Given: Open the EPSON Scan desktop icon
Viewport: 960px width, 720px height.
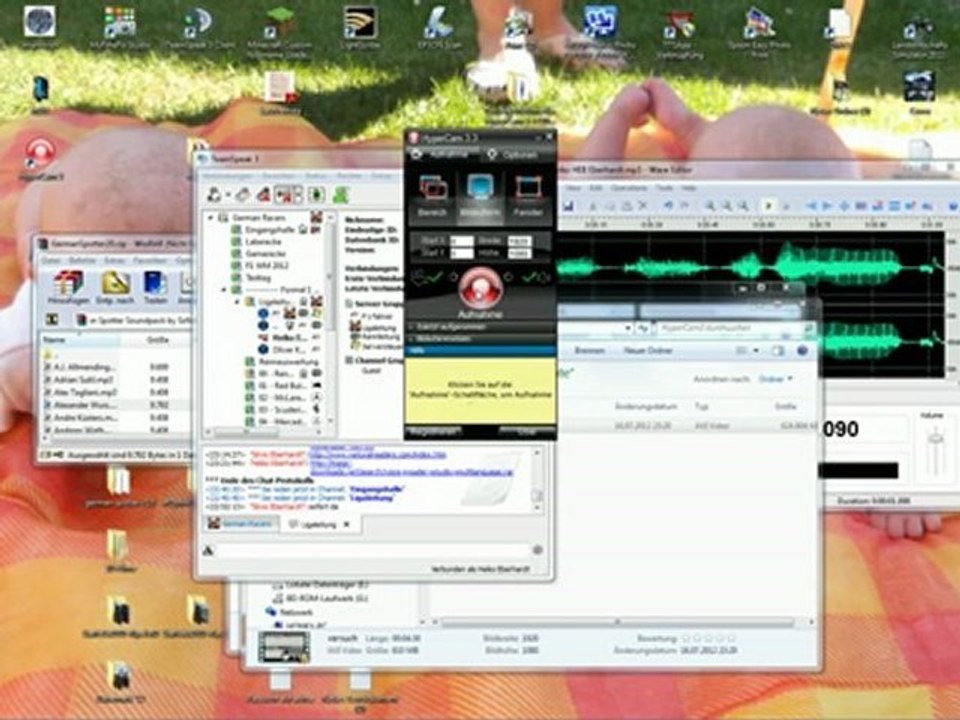Looking at the screenshot, I should click(438, 28).
